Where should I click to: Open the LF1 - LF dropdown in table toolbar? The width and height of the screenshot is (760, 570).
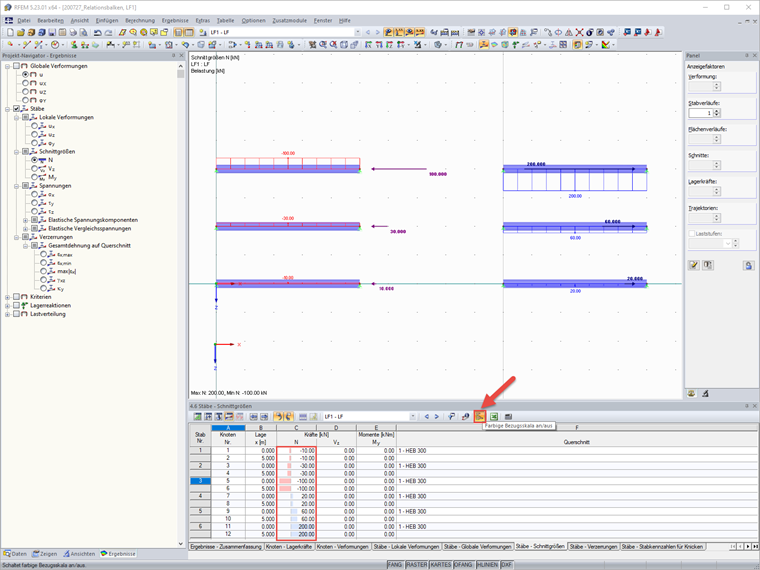(x=412, y=416)
